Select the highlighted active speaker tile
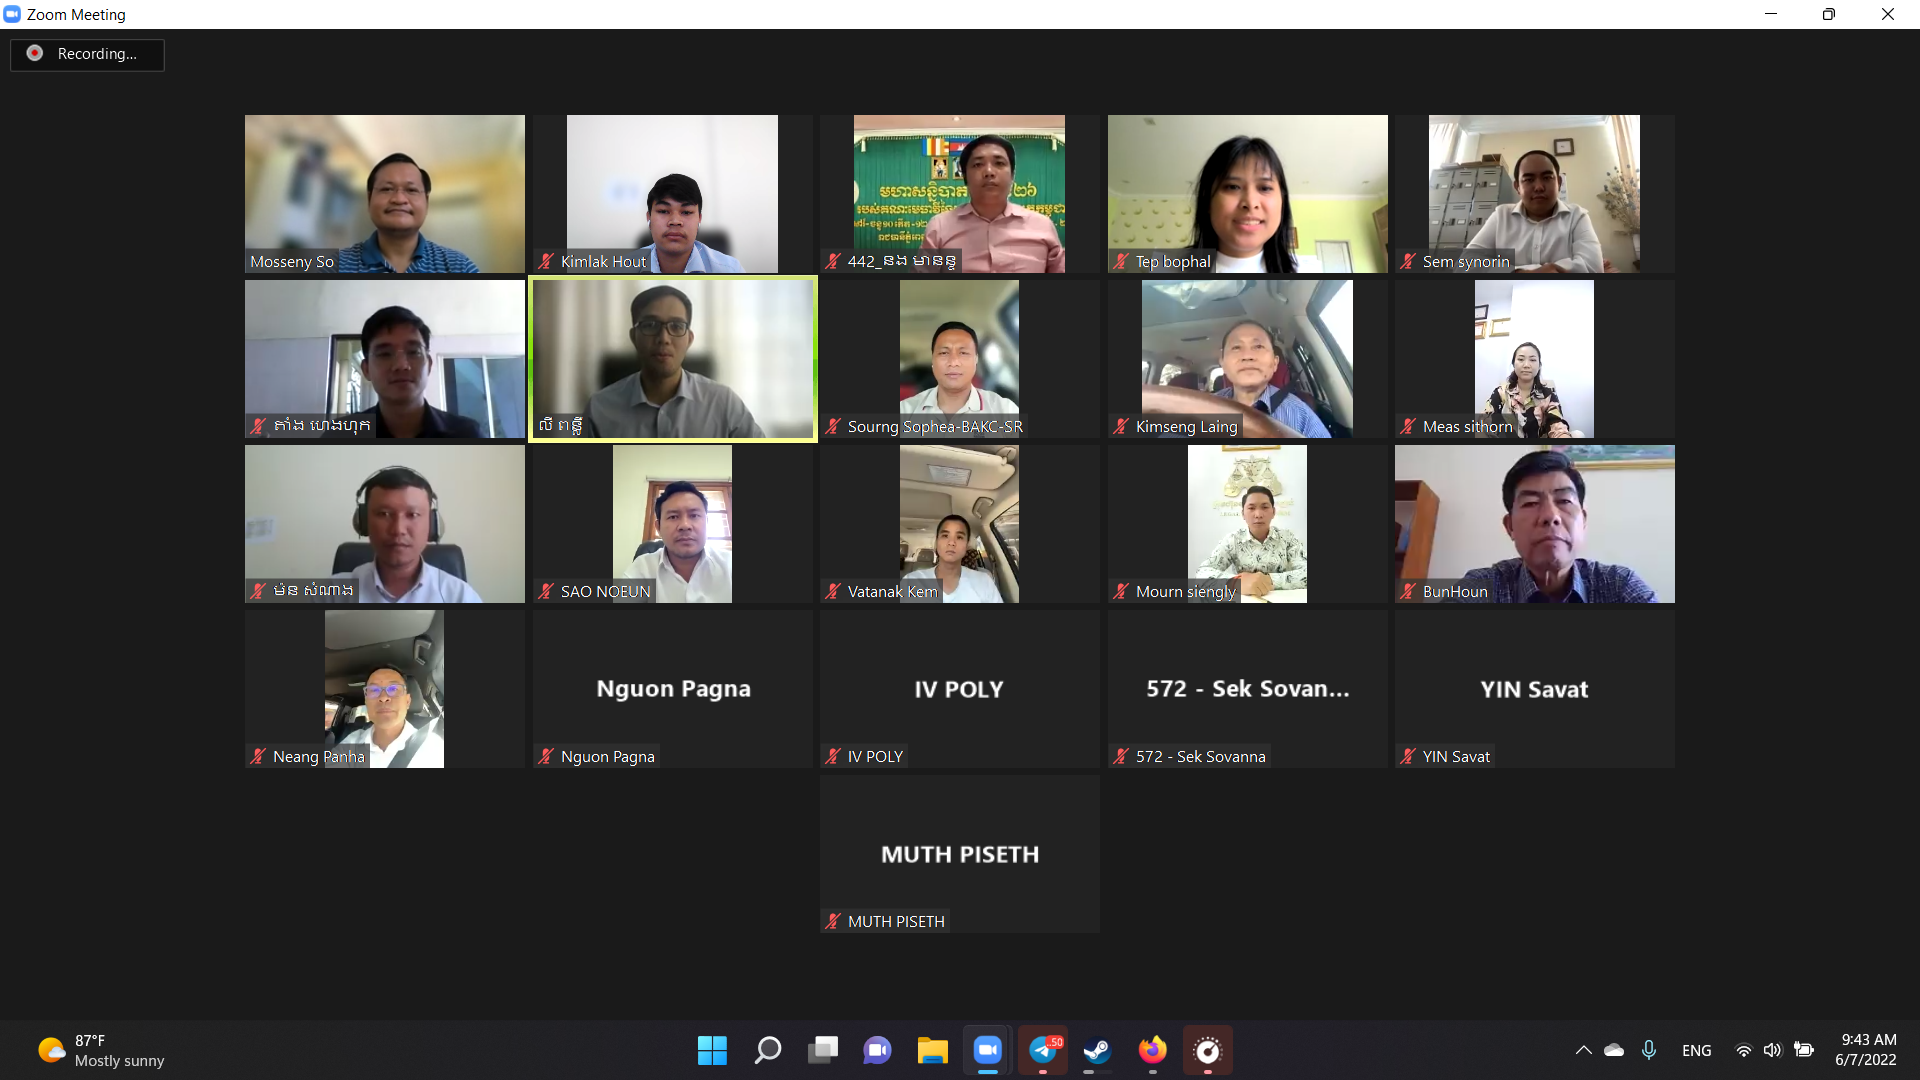1920x1080 pixels. (673, 359)
